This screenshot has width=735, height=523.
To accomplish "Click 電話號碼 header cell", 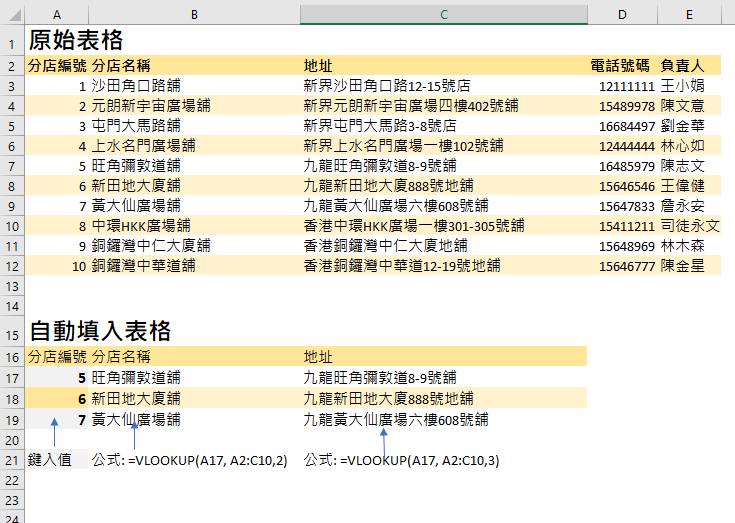I will point(620,66).
